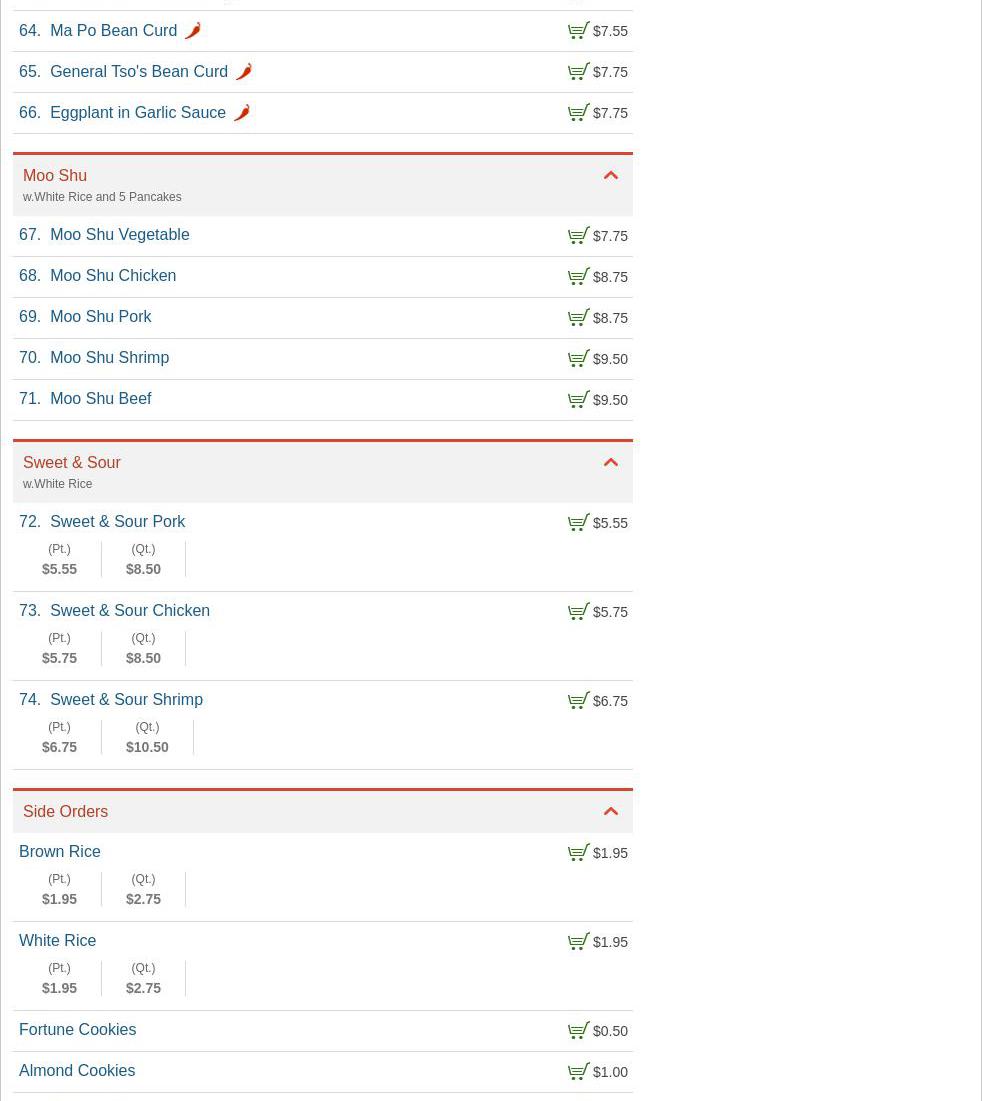Add Sweet & Sour Shrimp via cart icon
This screenshot has width=982, height=1101.
click(x=579, y=701)
